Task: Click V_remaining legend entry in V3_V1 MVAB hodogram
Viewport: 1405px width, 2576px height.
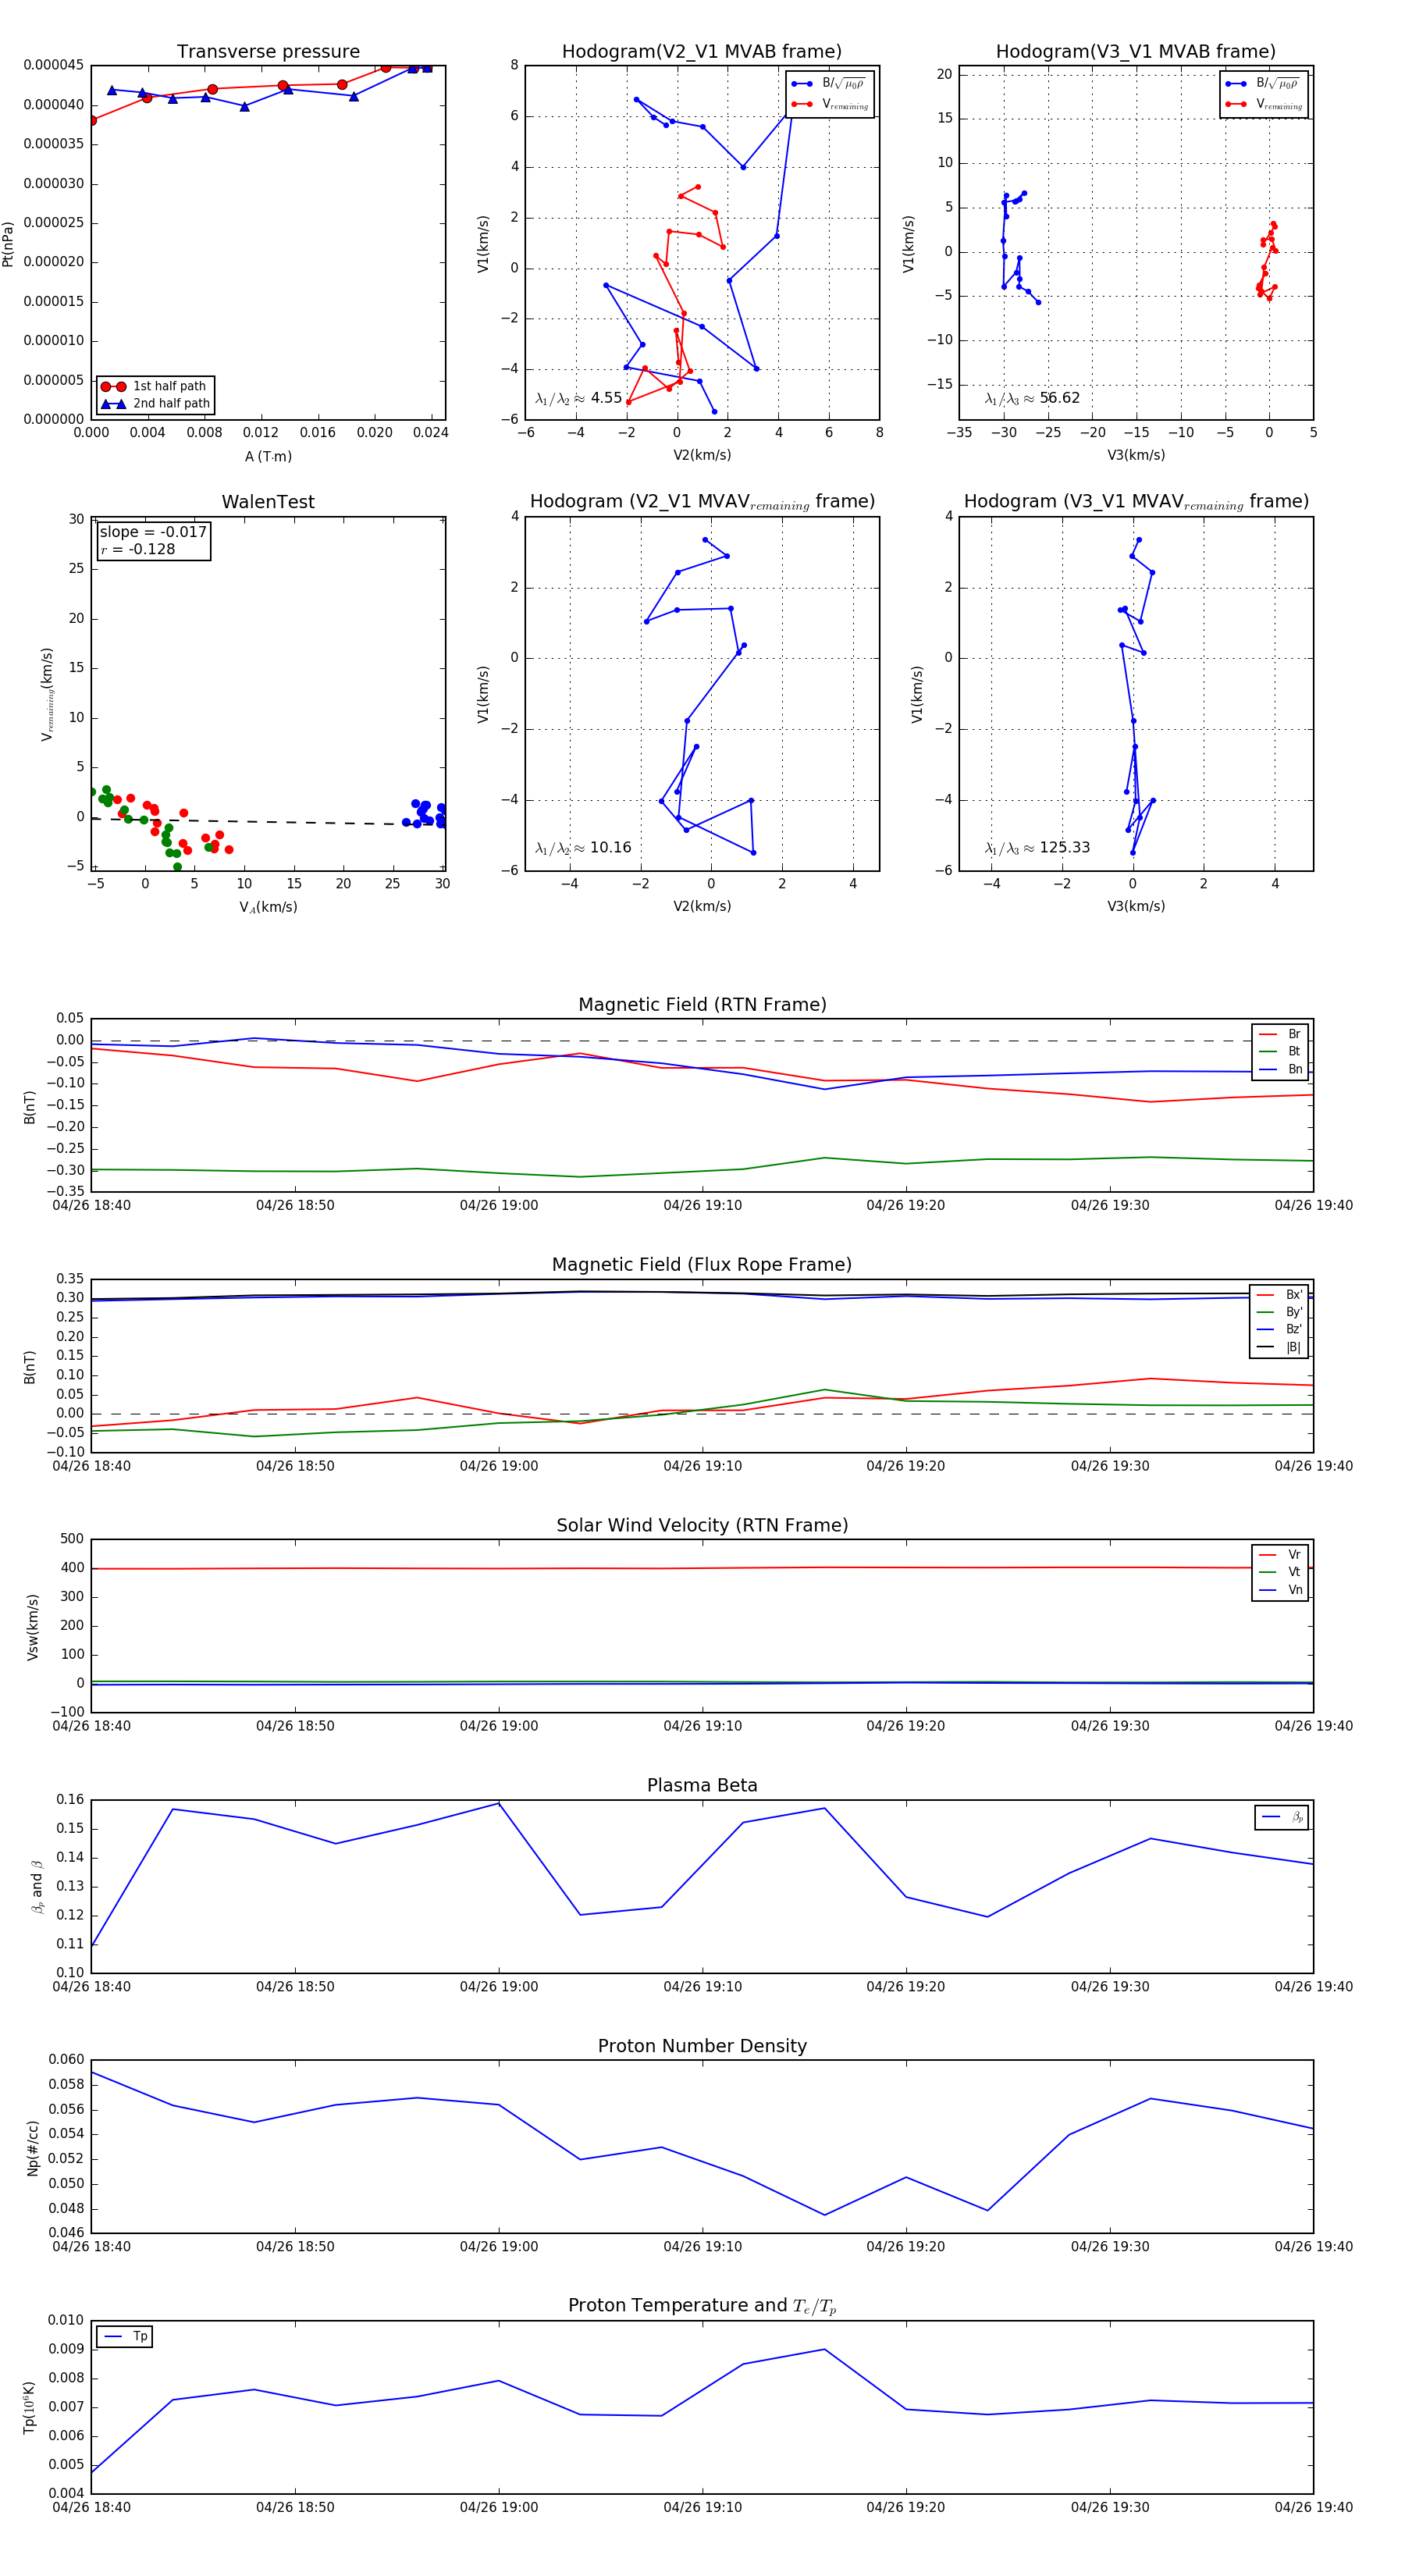Action: coord(1264,104)
